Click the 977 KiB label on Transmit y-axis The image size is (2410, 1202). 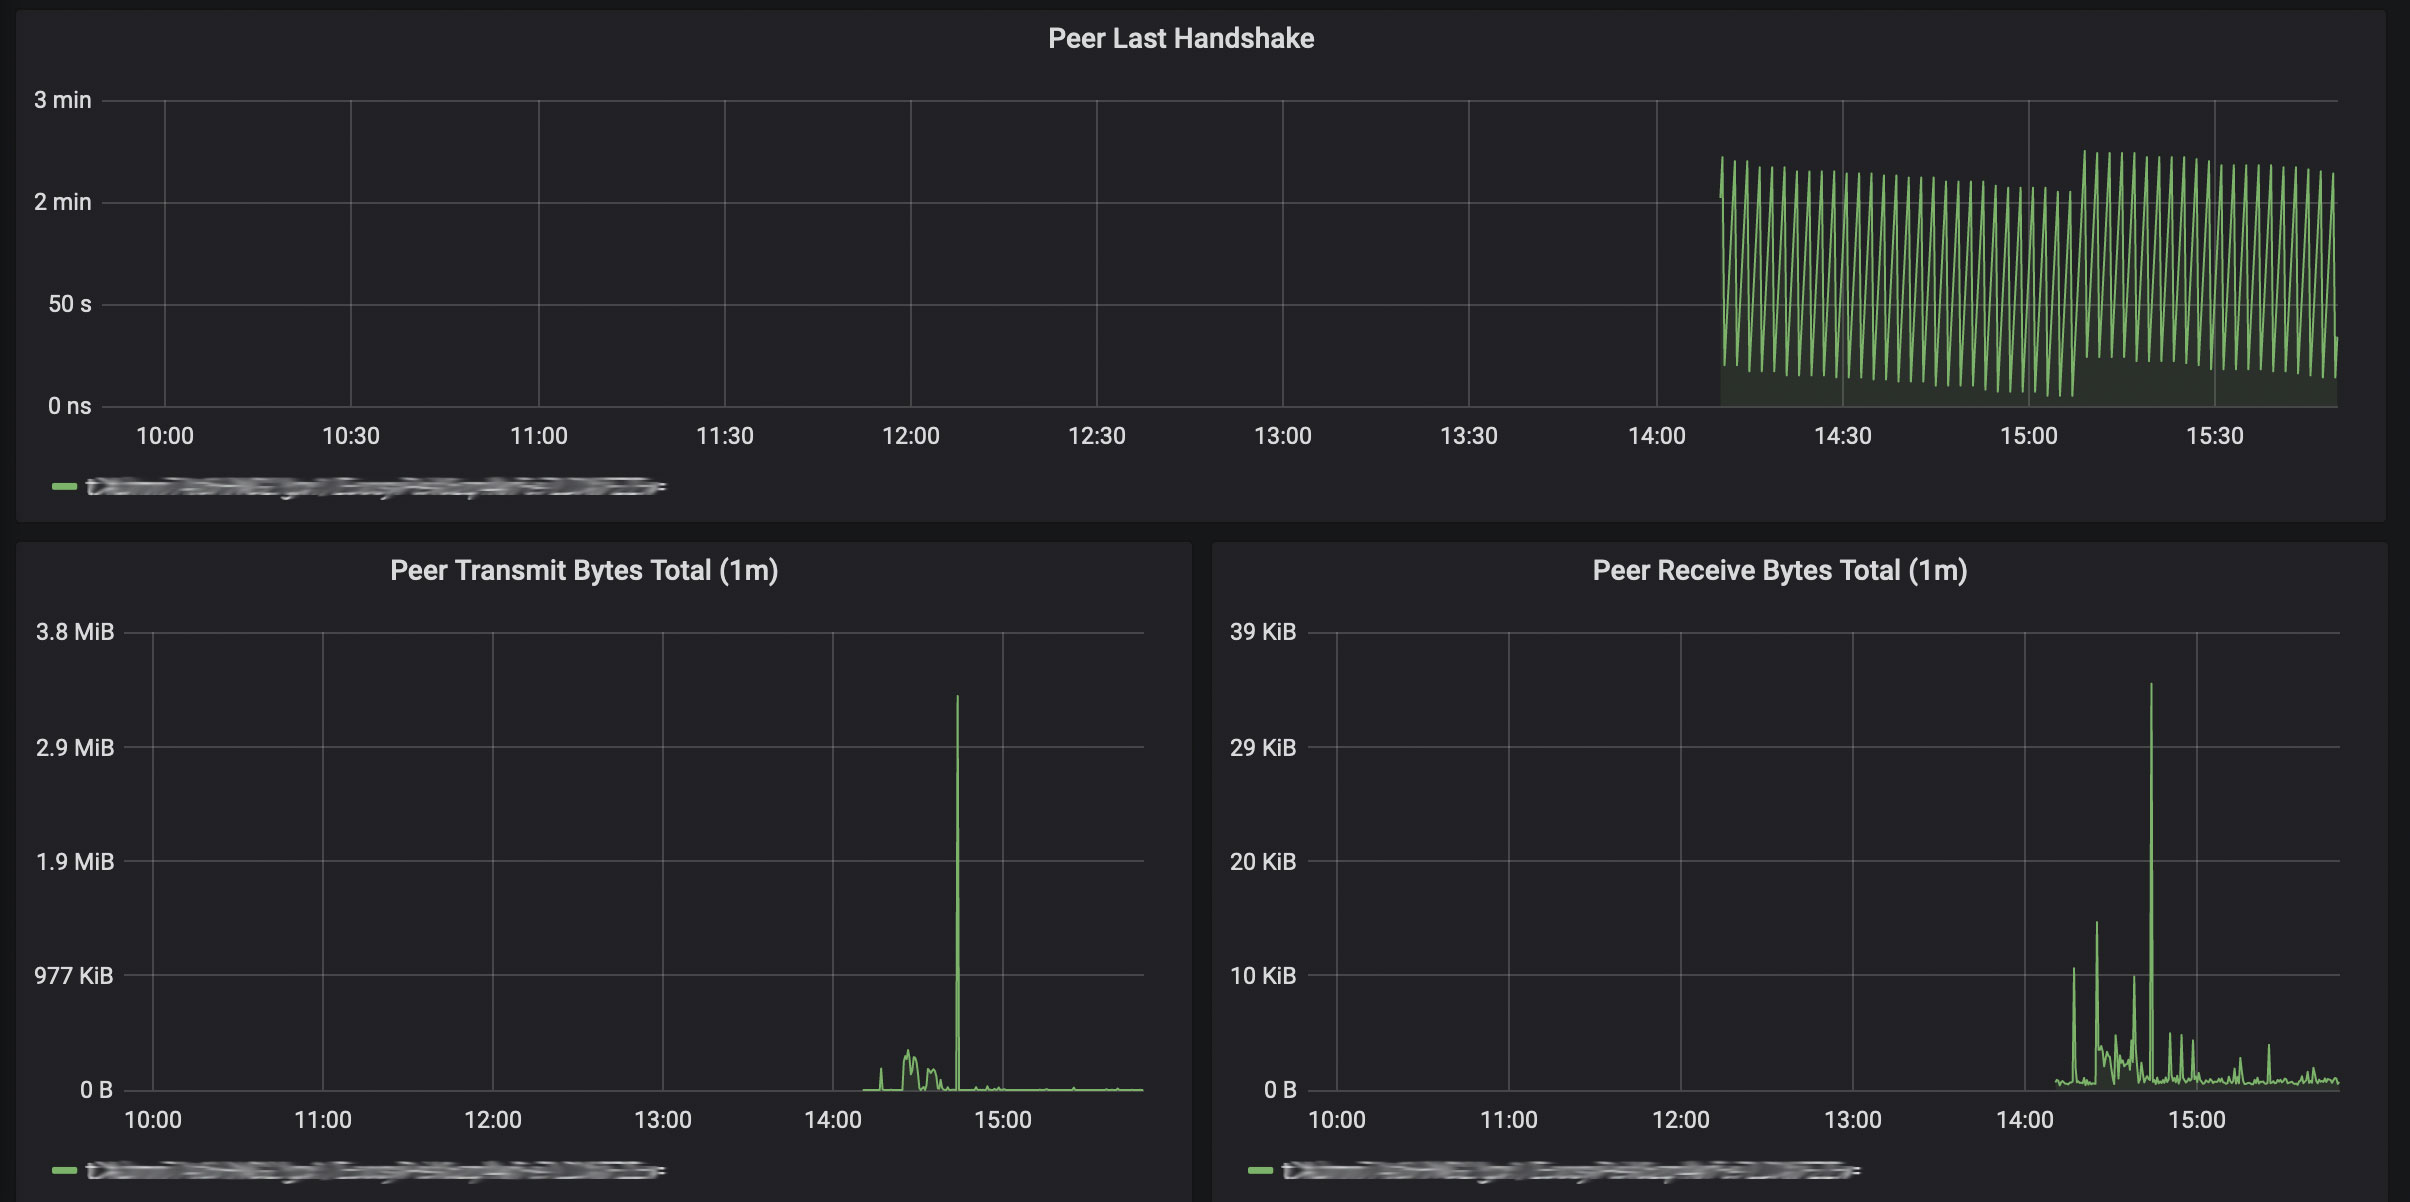[x=74, y=976]
